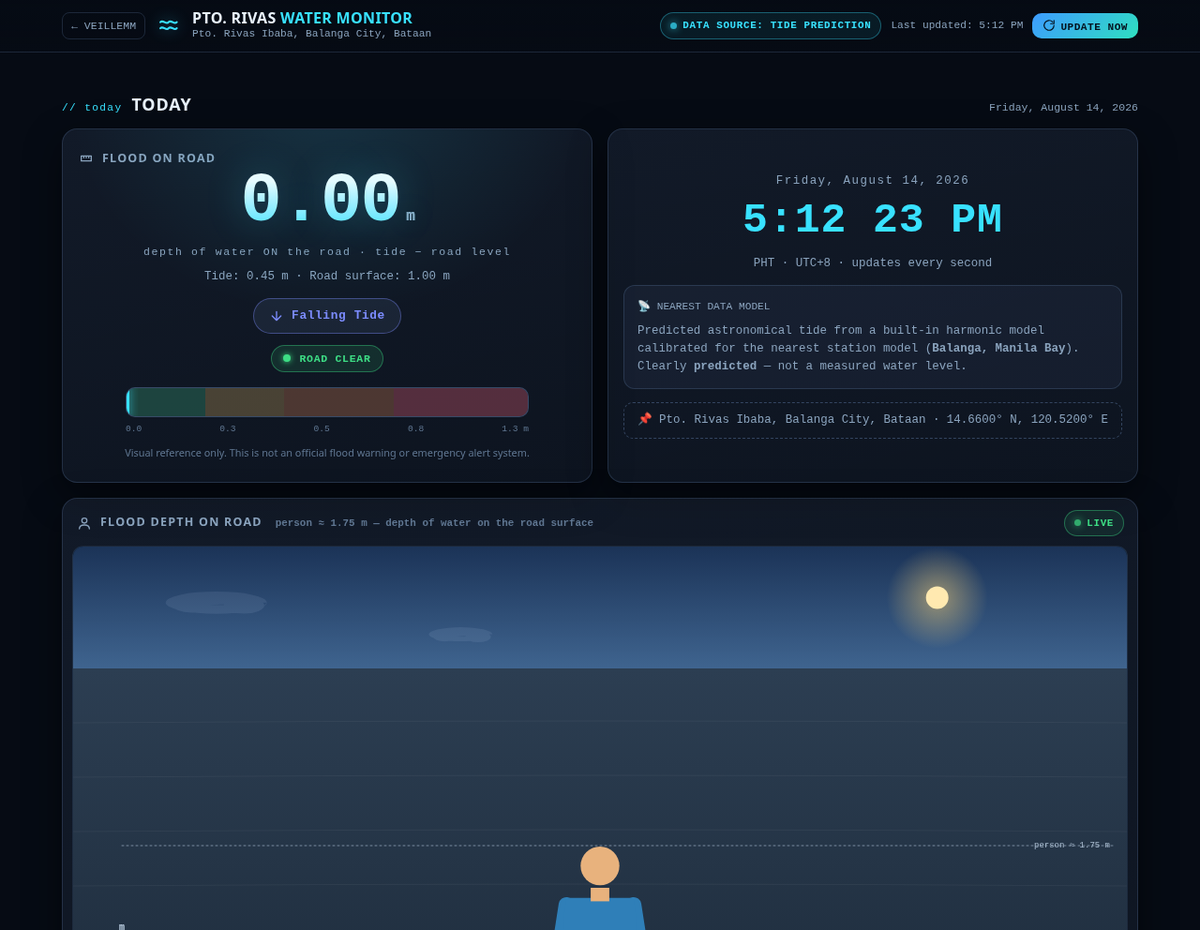Image resolution: width=1200 pixels, height=930 pixels.
Task: Click the 'Visual reference only' disclaimer text
Action: coord(327,453)
